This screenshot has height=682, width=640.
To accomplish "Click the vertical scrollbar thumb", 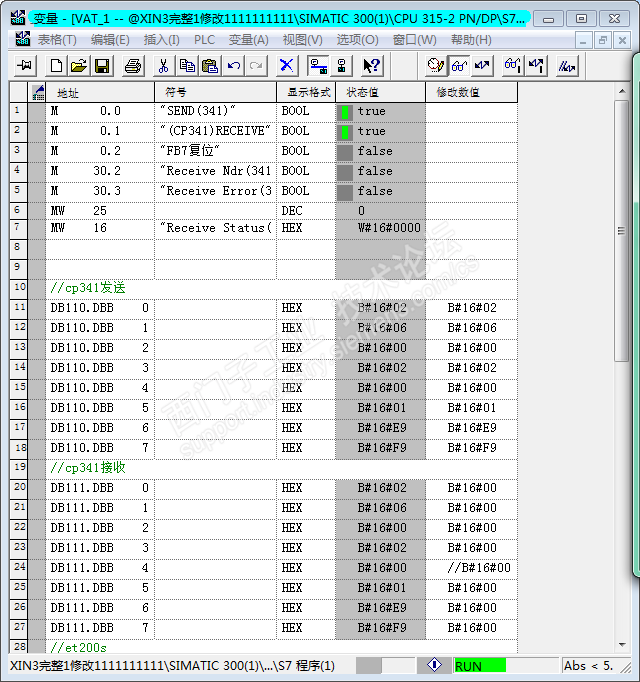I will (622, 231).
